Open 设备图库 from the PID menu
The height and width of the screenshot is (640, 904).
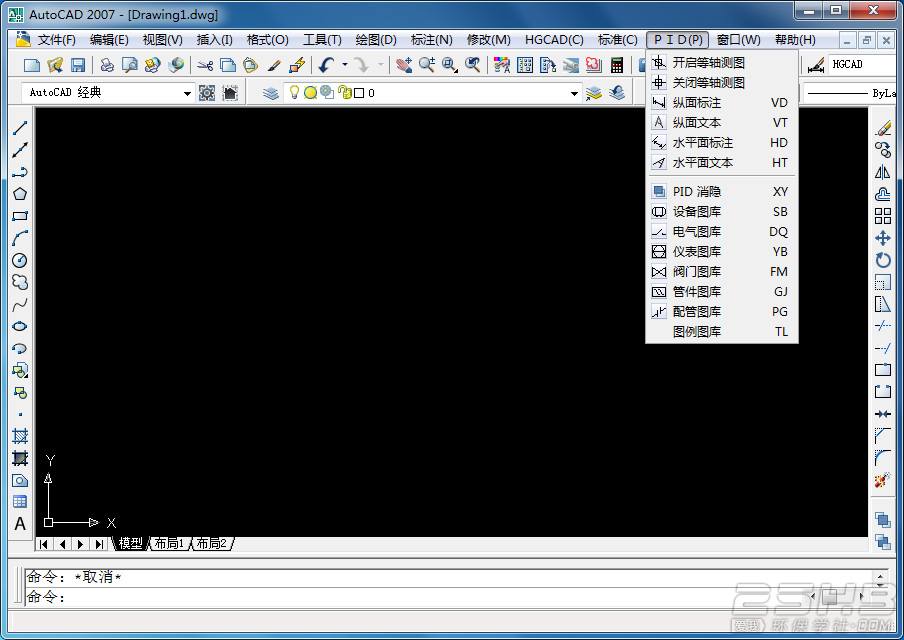722,212
